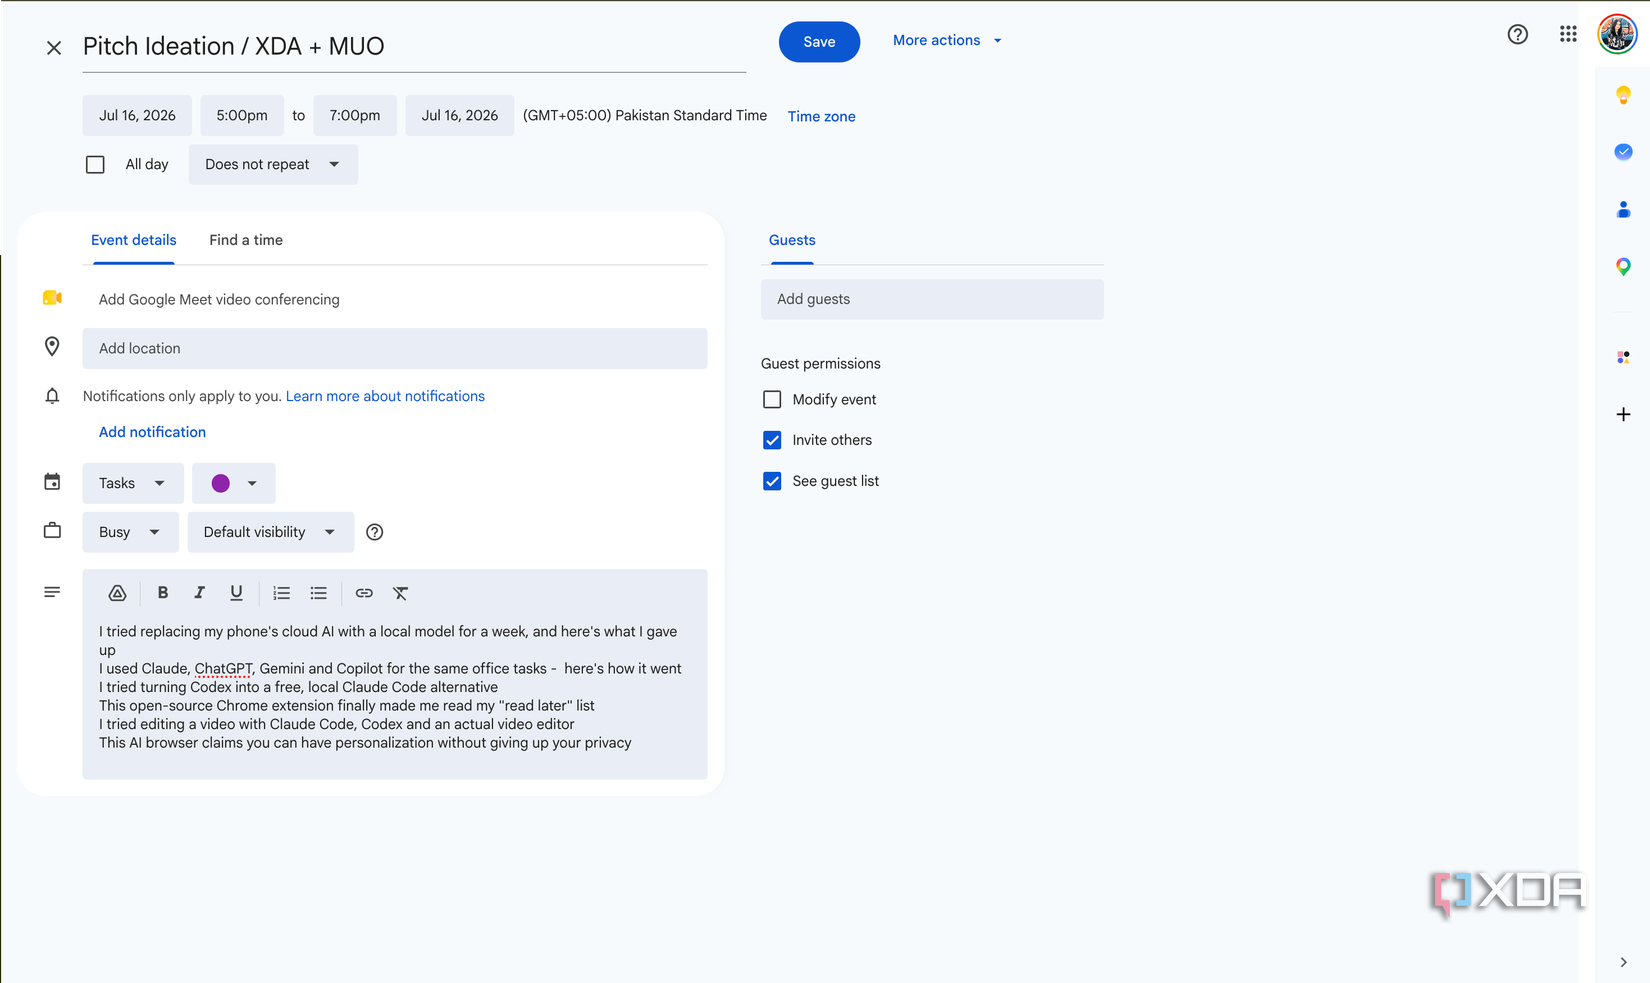Open Google Tasks in the side panel
1650x983 pixels.
pos(1623,152)
